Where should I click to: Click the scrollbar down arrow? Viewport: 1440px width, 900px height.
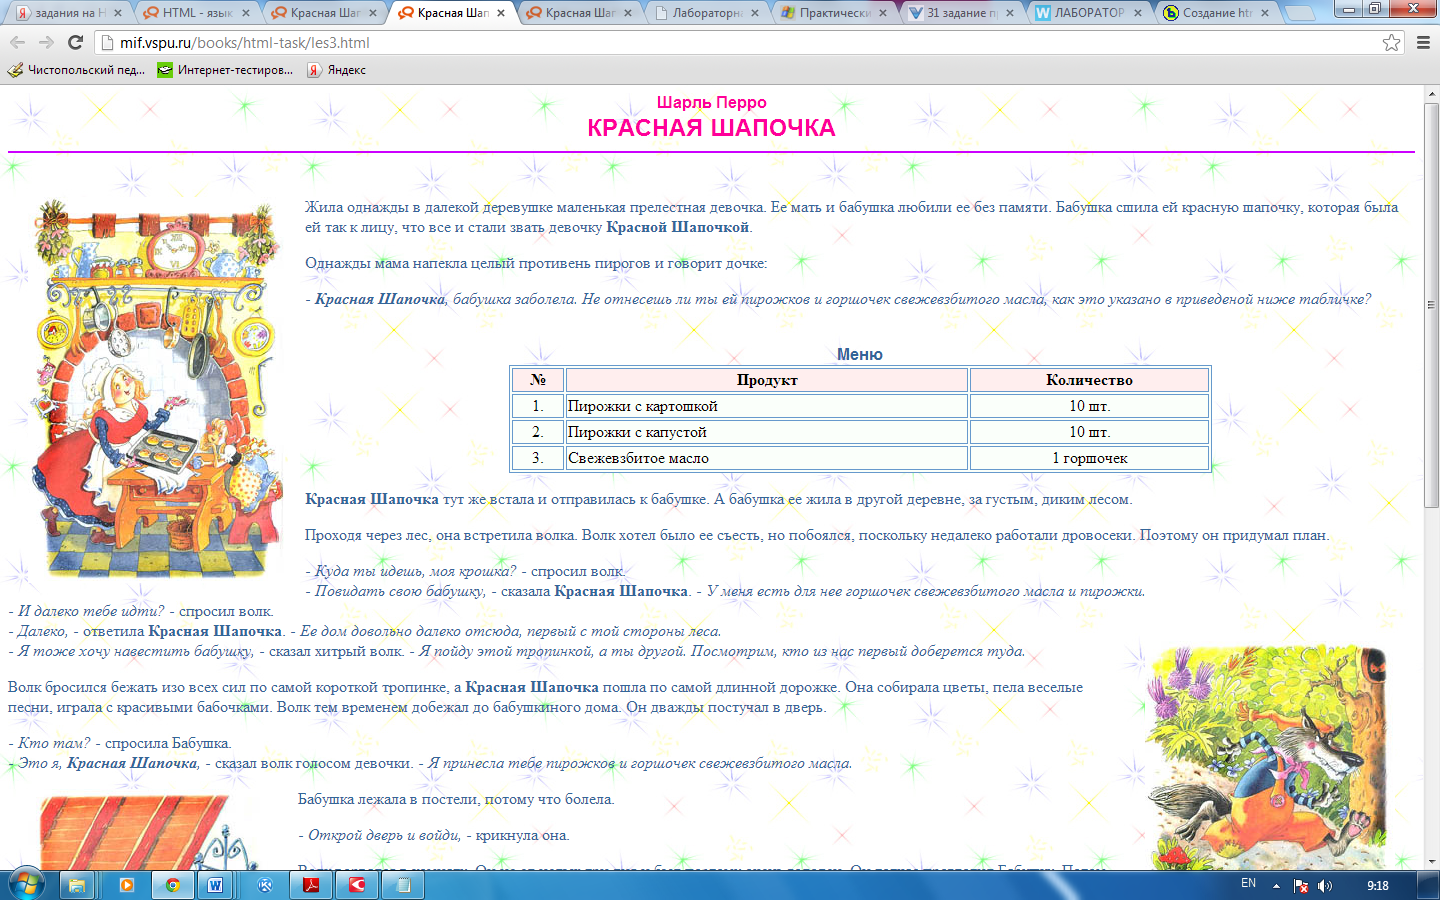click(1431, 861)
